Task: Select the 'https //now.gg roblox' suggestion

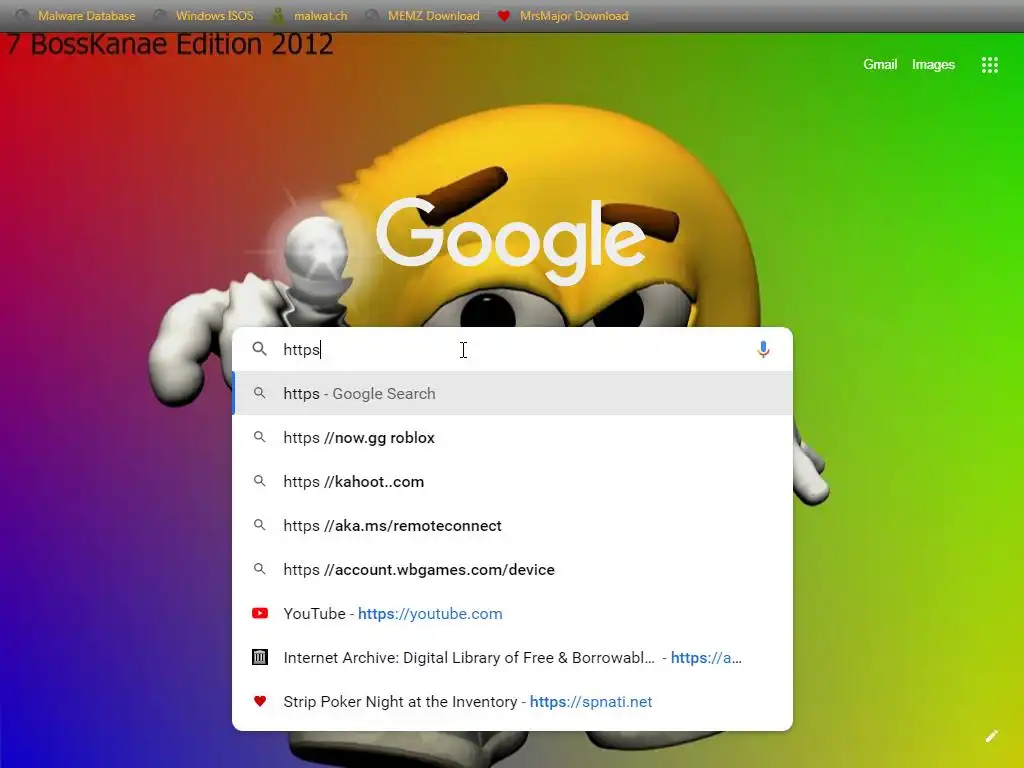Action: [512, 438]
